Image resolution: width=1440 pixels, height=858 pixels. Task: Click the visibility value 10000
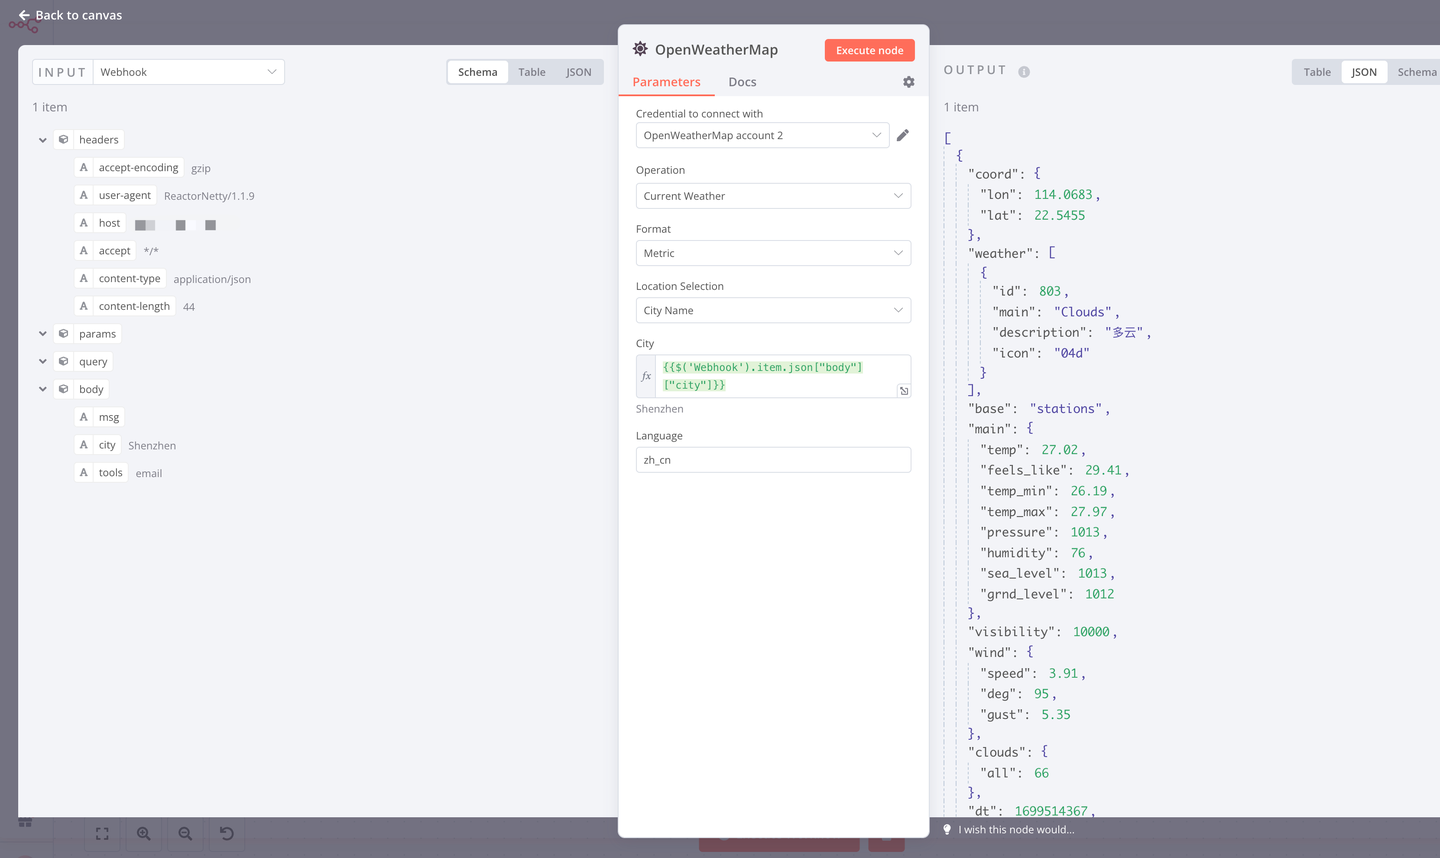(x=1091, y=632)
